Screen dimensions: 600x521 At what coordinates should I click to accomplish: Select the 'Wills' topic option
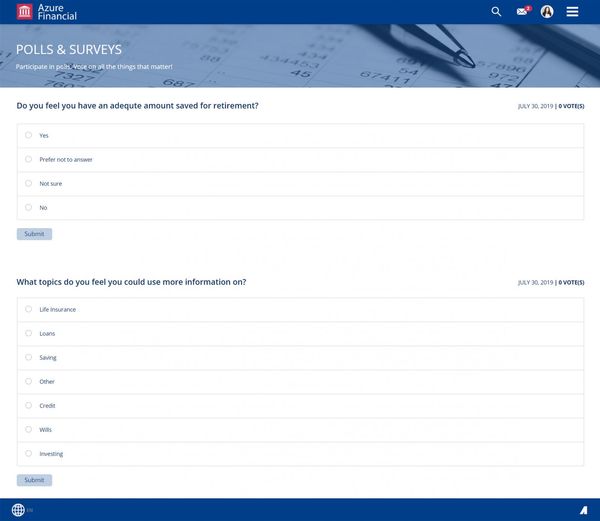pyautogui.click(x=29, y=429)
